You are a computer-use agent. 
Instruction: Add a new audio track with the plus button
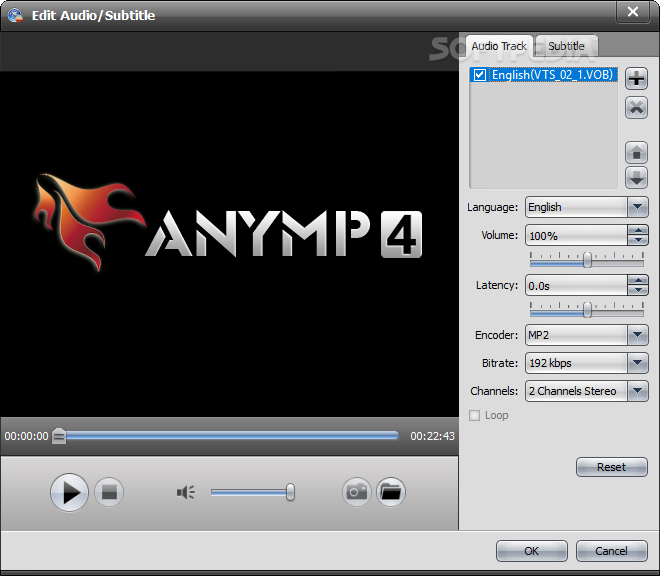636,79
